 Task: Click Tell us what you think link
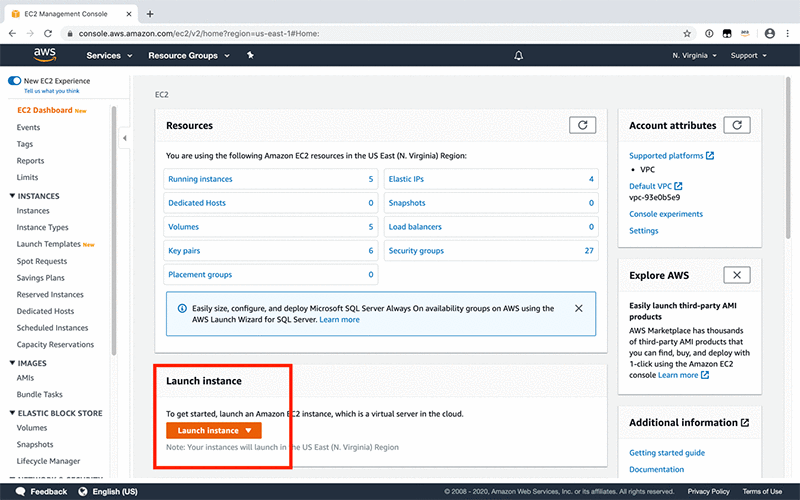click(52, 91)
